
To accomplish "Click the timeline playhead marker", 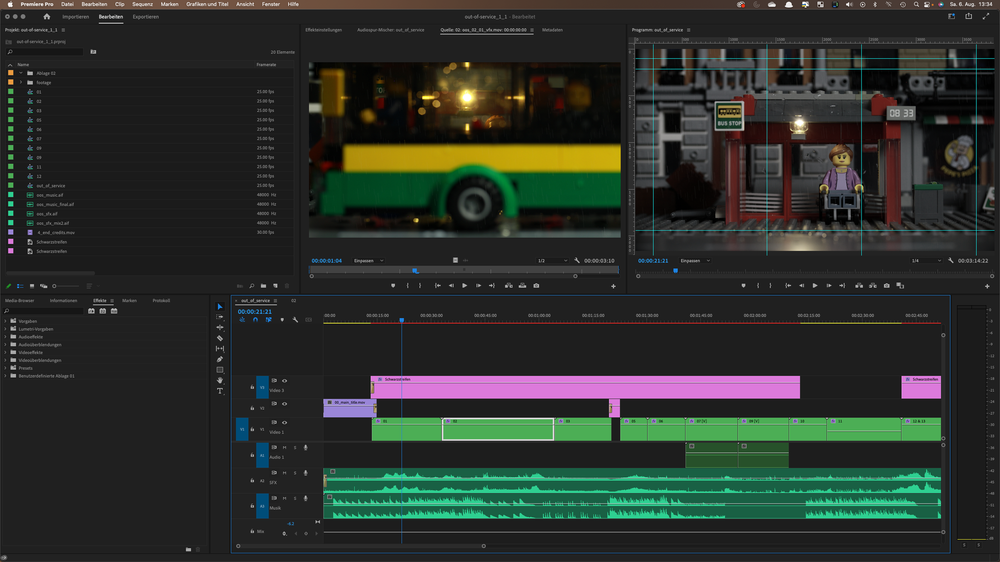I will tap(402, 320).
